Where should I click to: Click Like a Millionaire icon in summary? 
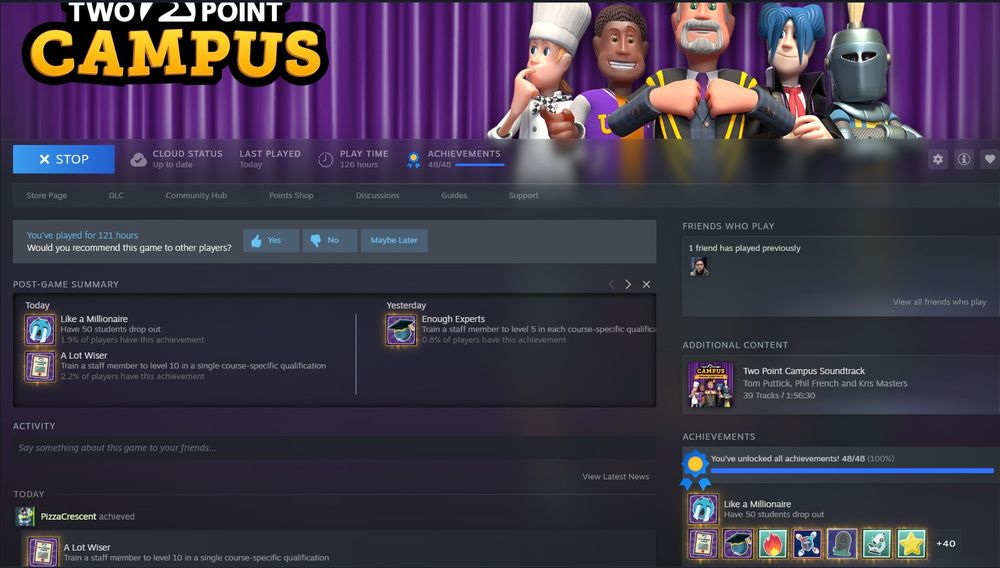tap(40, 330)
